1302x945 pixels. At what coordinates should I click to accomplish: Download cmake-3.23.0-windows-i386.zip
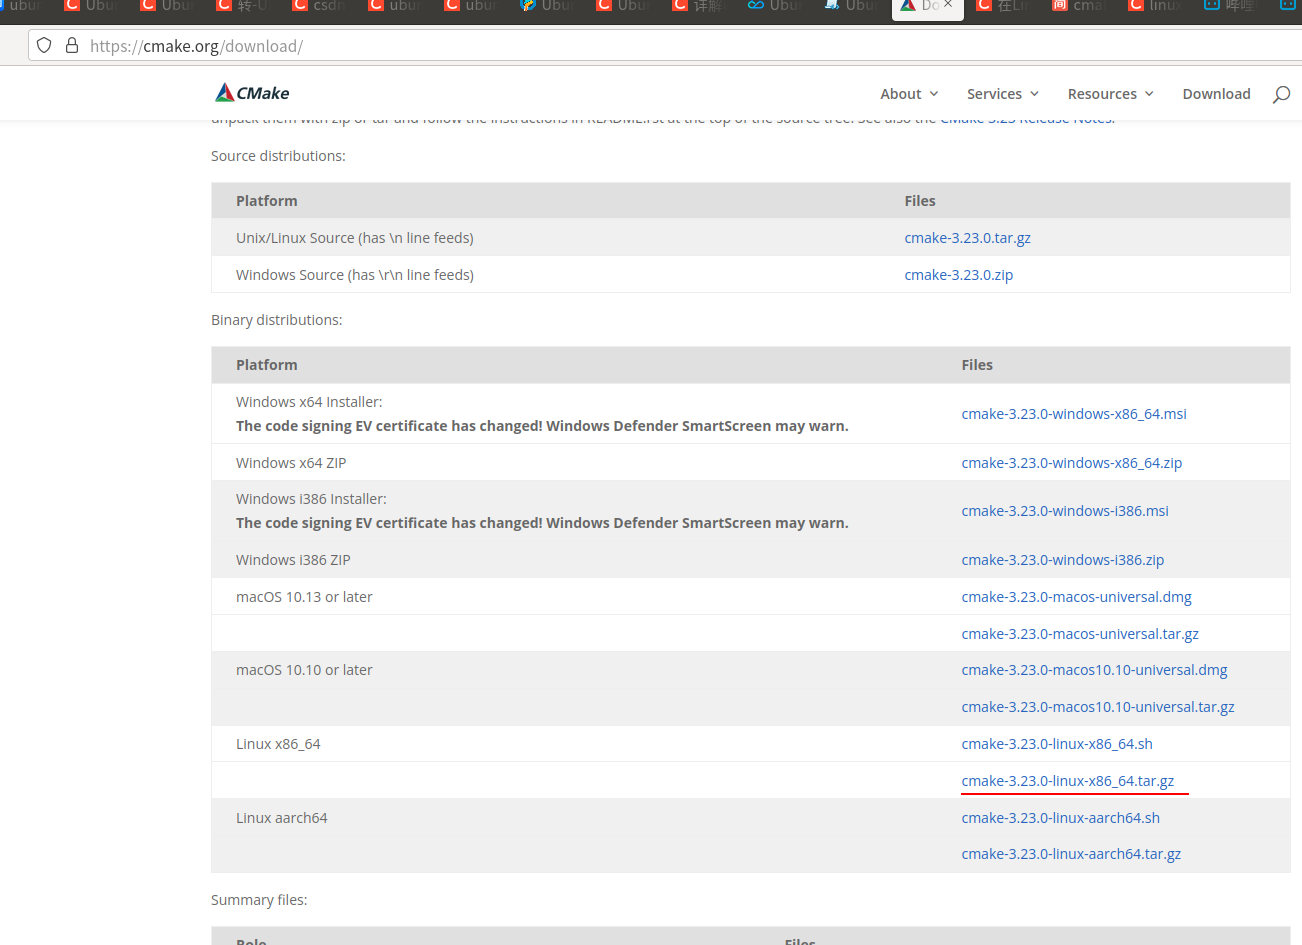pos(1063,560)
